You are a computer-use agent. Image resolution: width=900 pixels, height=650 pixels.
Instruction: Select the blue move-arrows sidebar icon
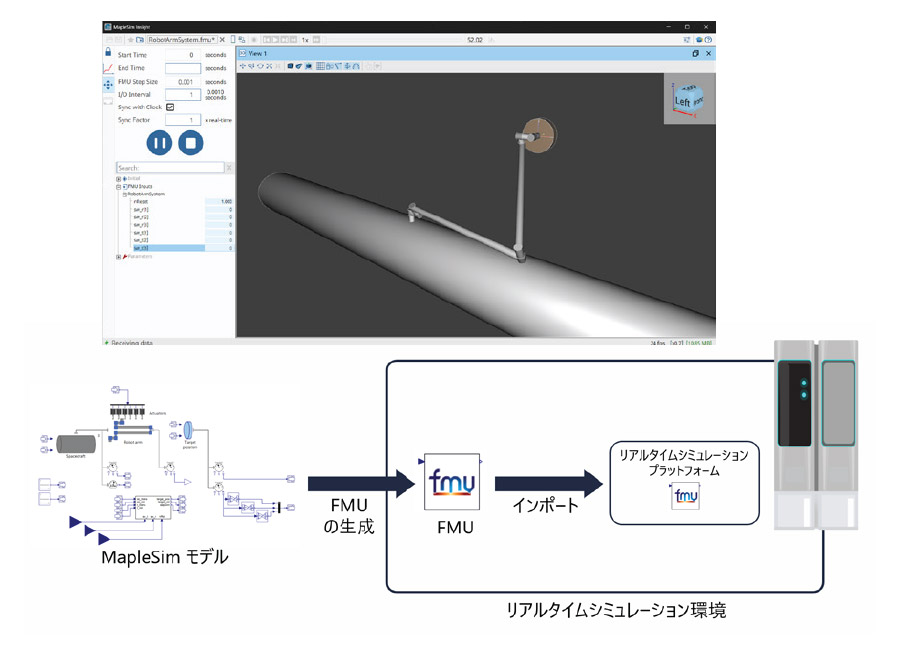tap(108, 85)
